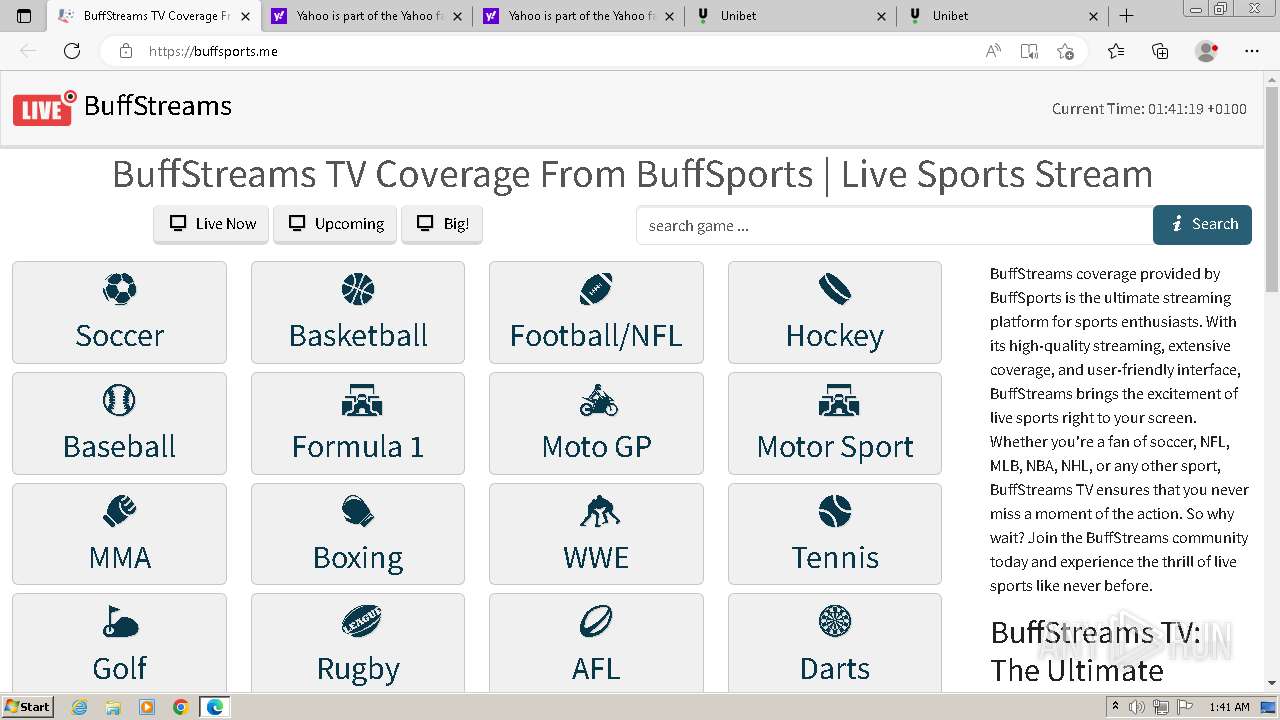Launch Chrome from taskbar
Screen dimensions: 1280x720
click(x=180, y=707)
